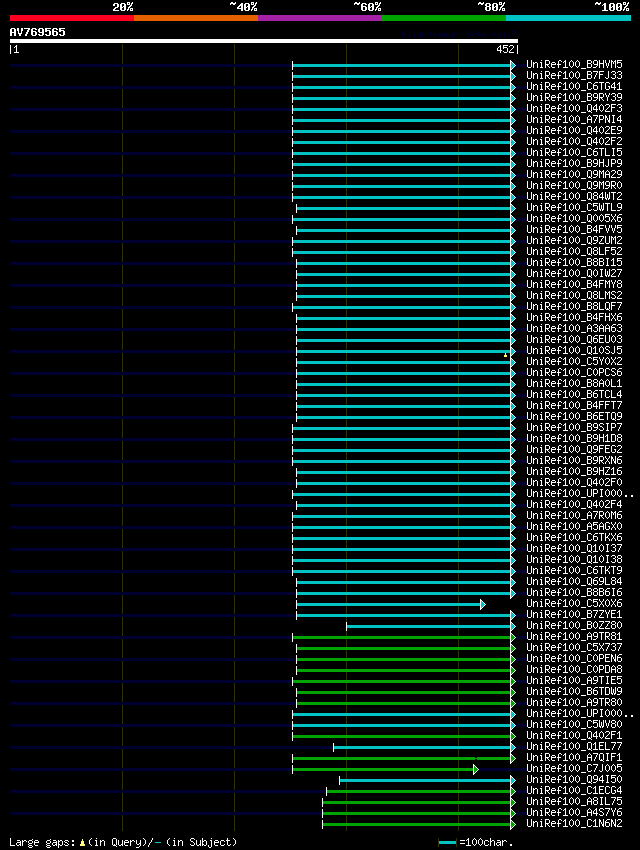Image resolution: width=640 pixels, height=850 pixels.
Task: Select the UniRef100_B9HJP9 label
Action: [x=574, y=163]
